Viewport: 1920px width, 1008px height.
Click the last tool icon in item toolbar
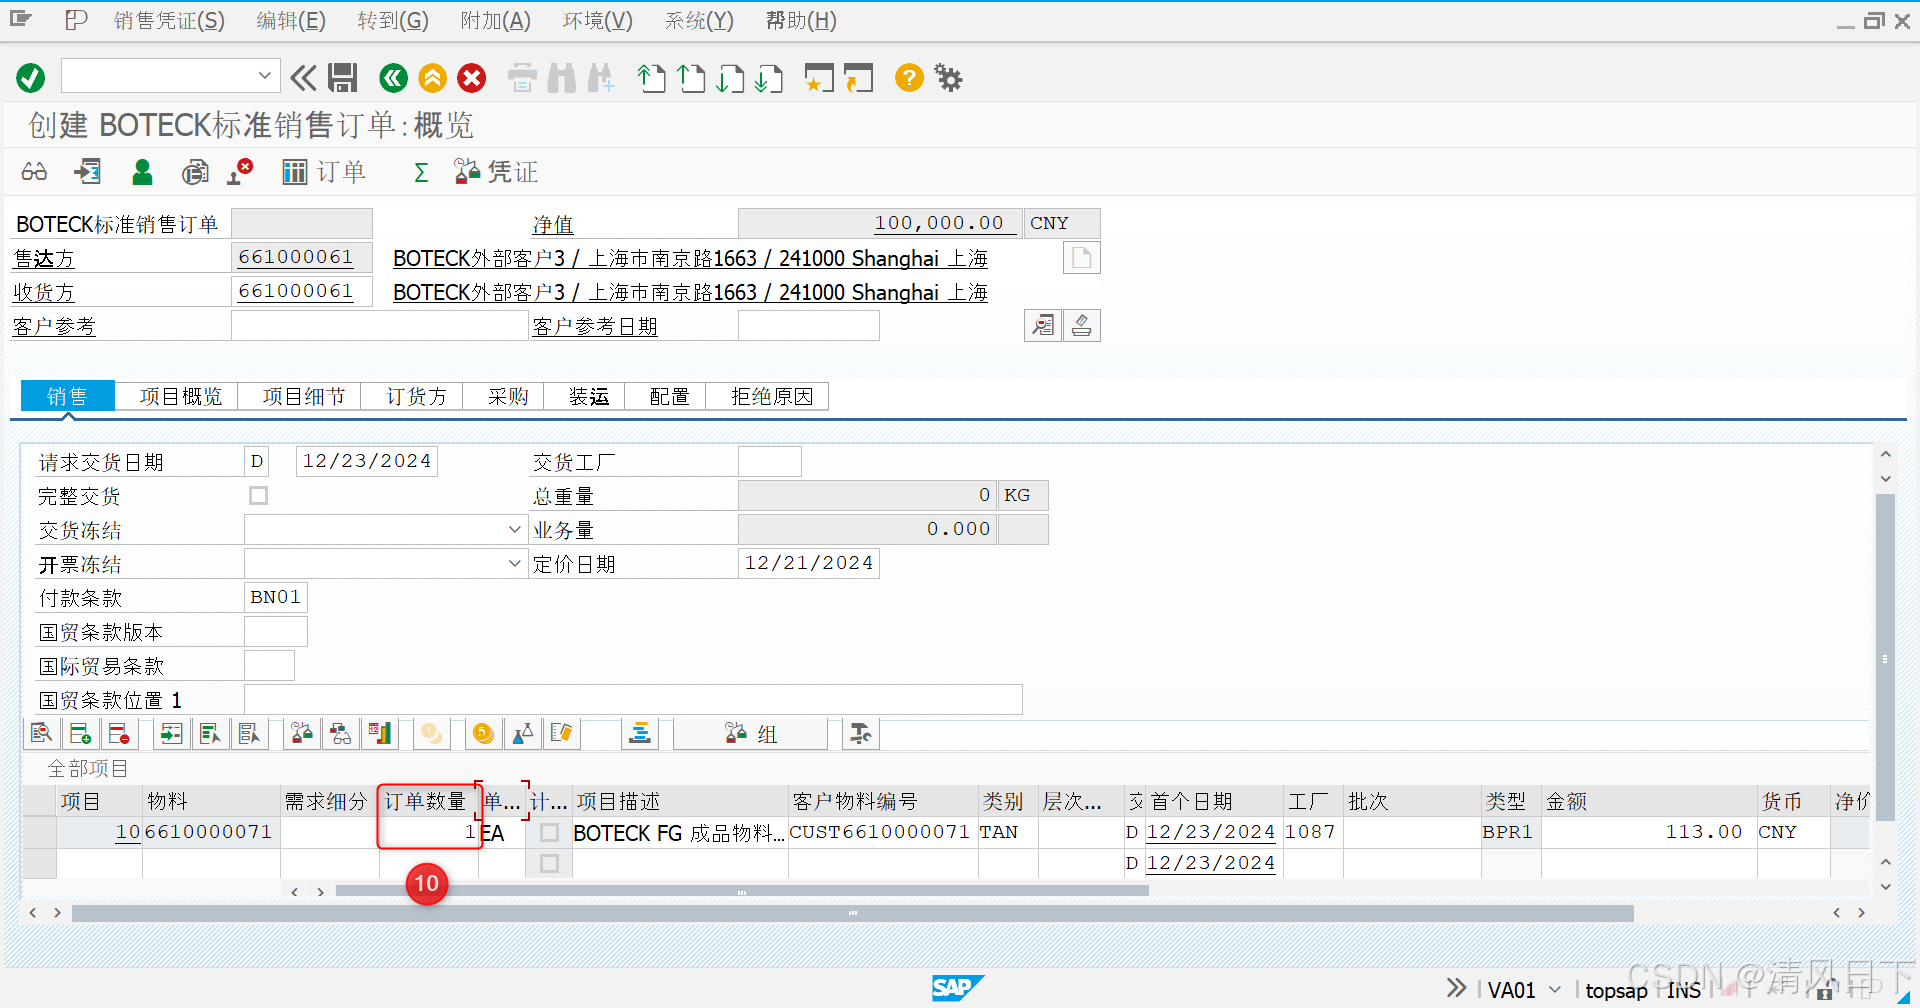pos(860,734)
